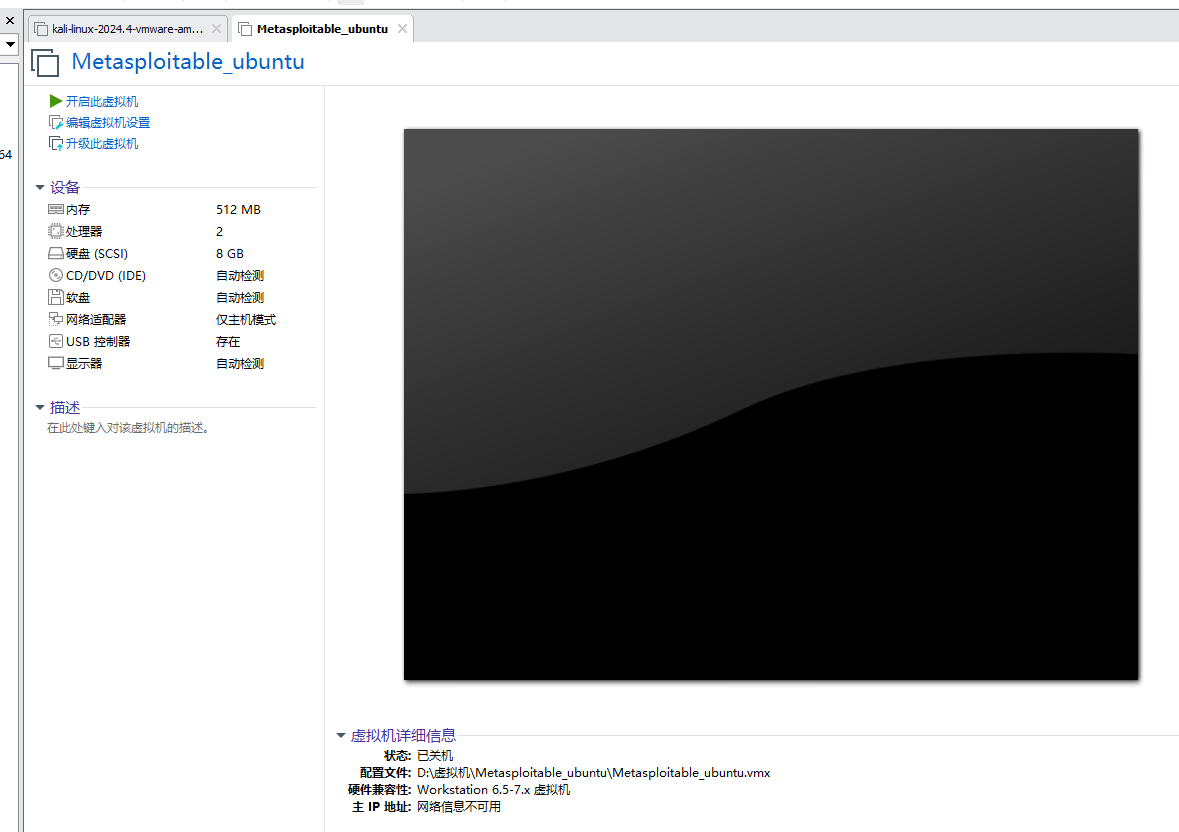
Task: Click the Workstation 6.5-7.x 虚拟机 compatibility value
Action: (493, 790)
